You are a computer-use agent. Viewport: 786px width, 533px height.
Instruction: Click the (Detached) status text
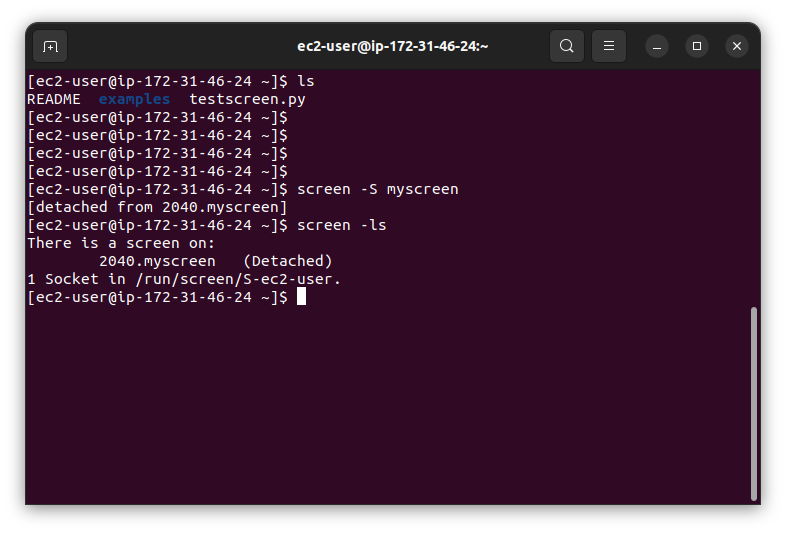coord(288,262)
